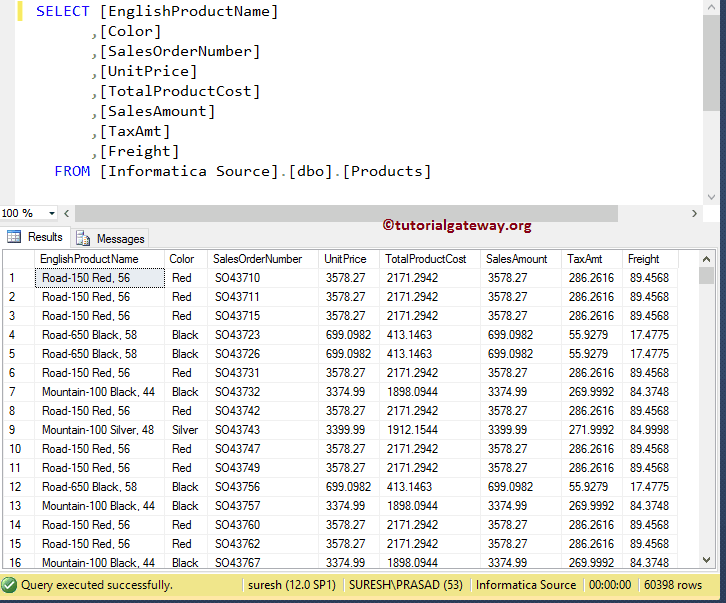Click the Results grid icon
Image resolution: width=726 pixels, height=603 pixels.
[x=14, y=237]
